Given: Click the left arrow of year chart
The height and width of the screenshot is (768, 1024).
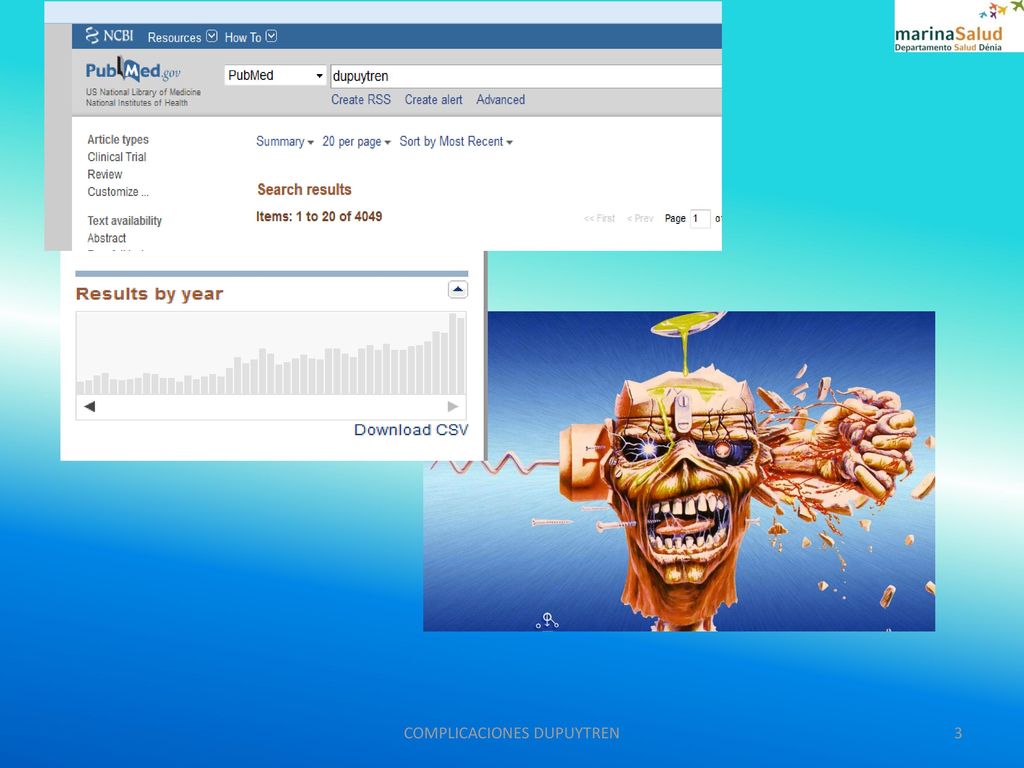Looking at the screenshot, I should pos(89,406).
